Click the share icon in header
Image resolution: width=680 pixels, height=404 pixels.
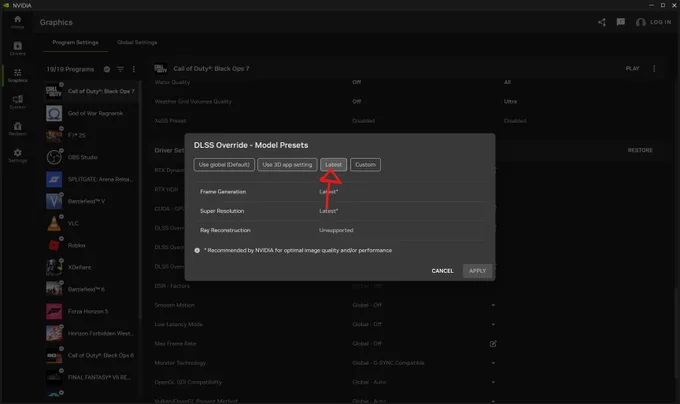coord(602,22)
